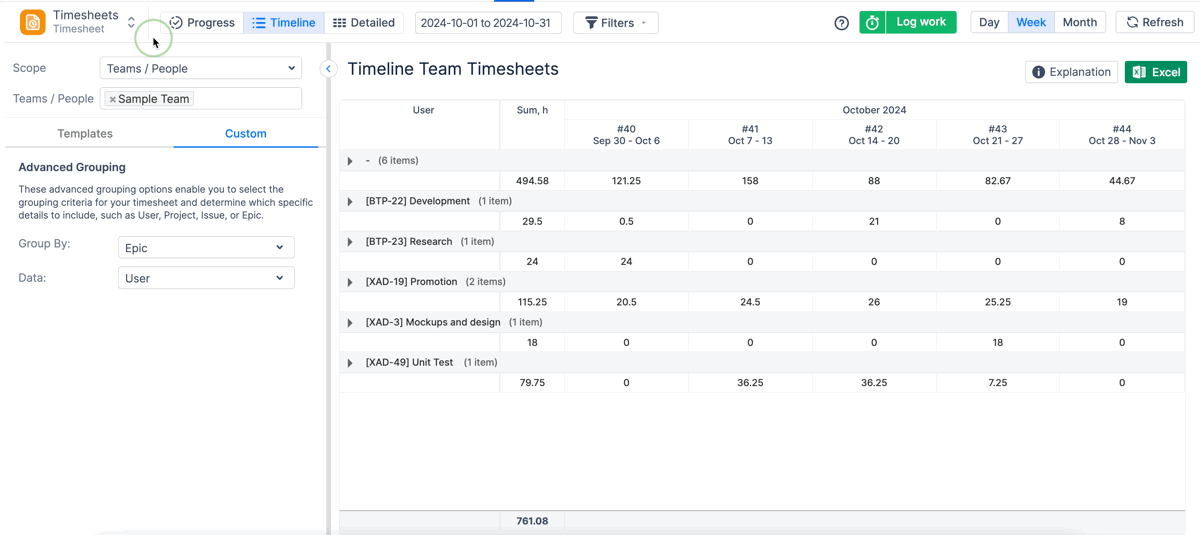Open the Group By Epic dropdown
Image resolution: width=1200 pixels, height=535 pixels.
(x=206, y=248)
